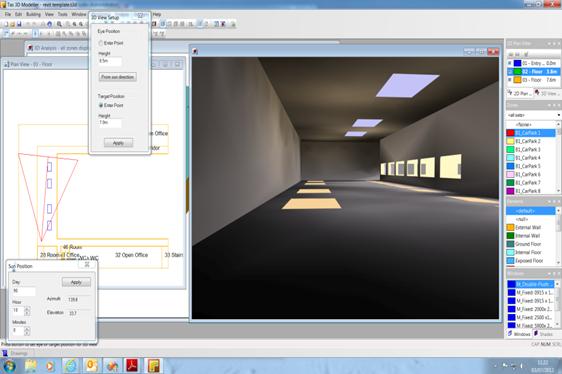The height and width of the screenshot is (374, 562).
Task: Click the From sun direction button
Action: [x=118, y=77]
